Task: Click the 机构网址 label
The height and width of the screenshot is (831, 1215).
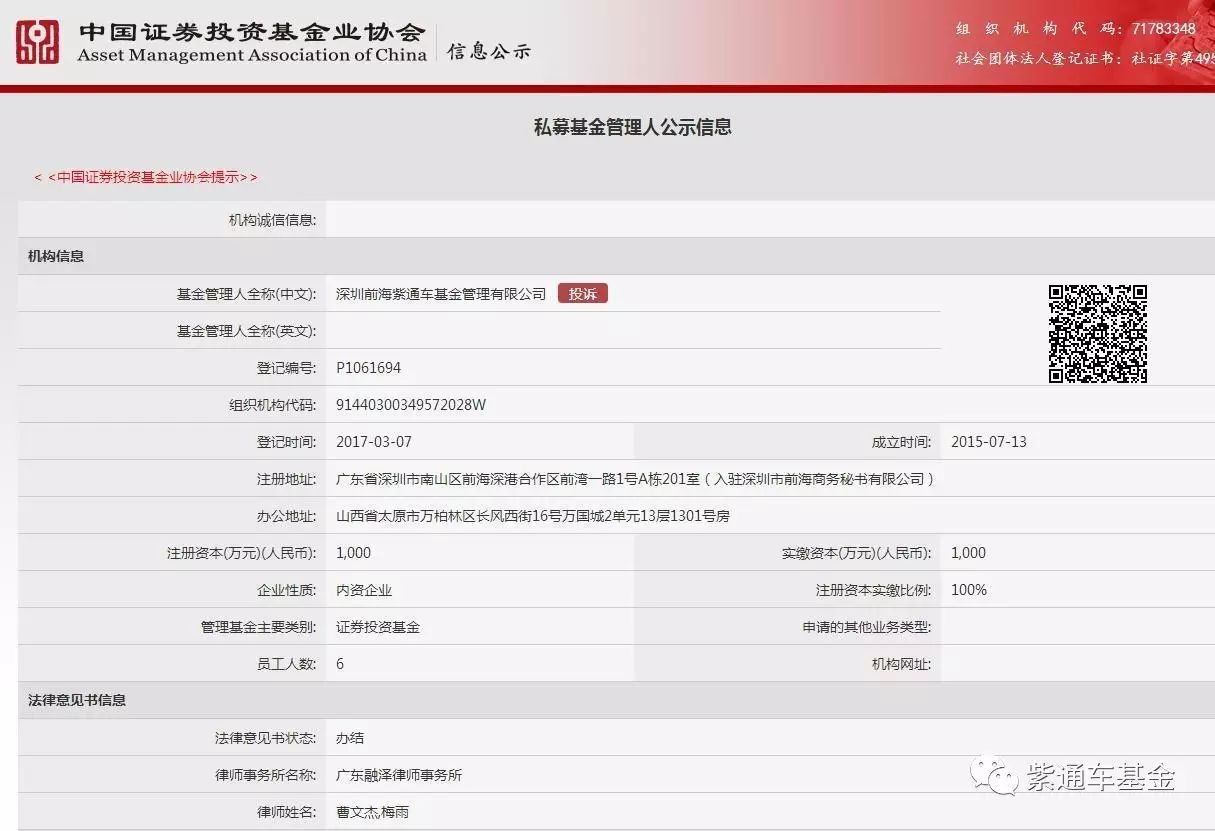Action: [901, 664]
